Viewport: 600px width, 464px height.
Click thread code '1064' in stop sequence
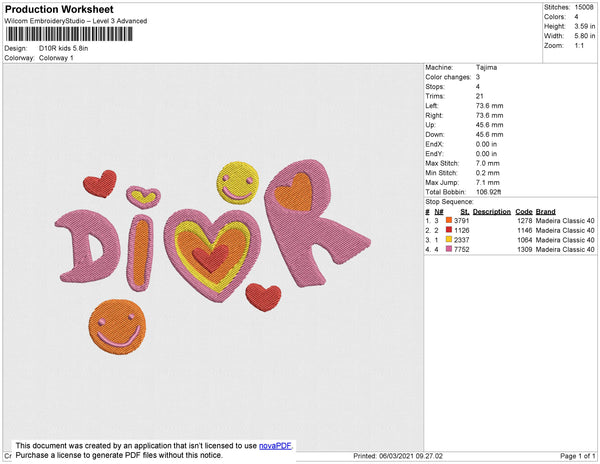(525, 240)
